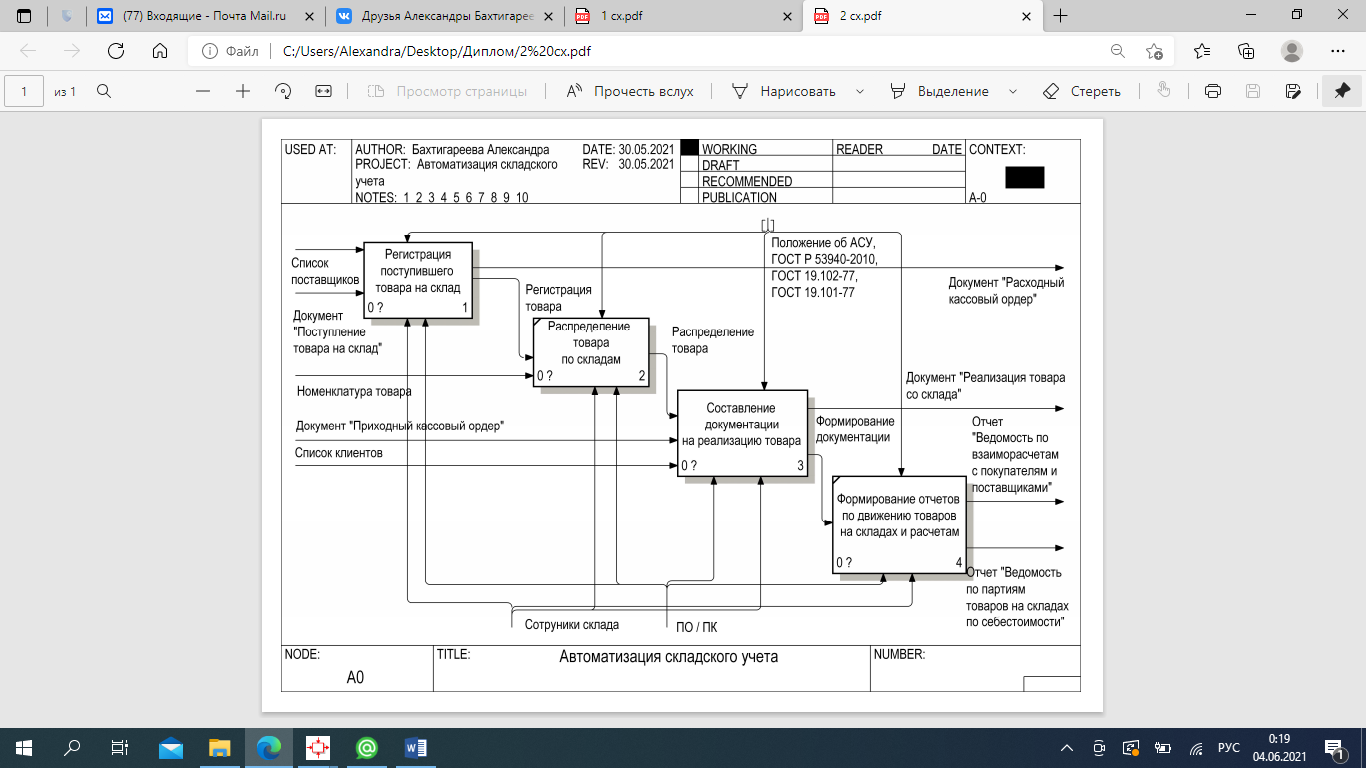Activate the Нарисовать drawing tool
1366x768 pixels.
(784, 91)
